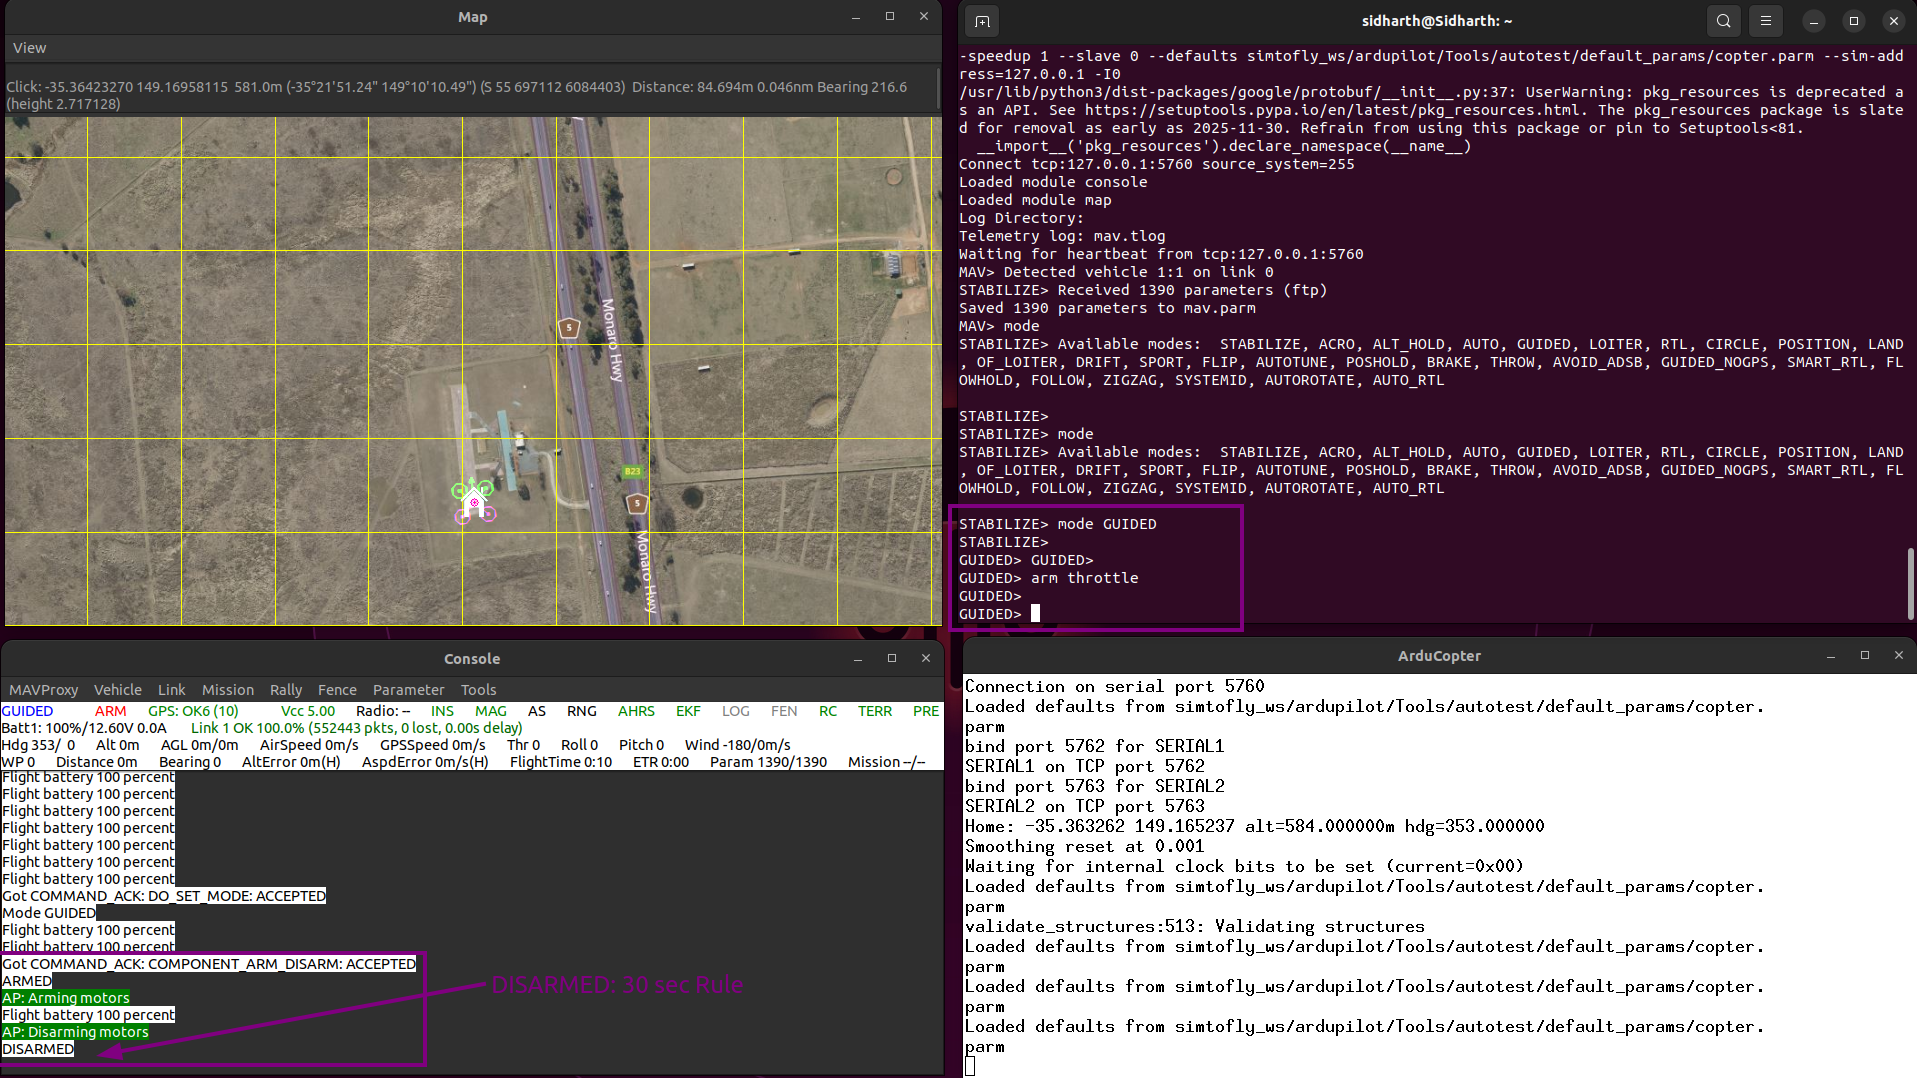Expand the Parameter menu
The width and height of the screenshot is (1917, 1078).
pos(408,690)
